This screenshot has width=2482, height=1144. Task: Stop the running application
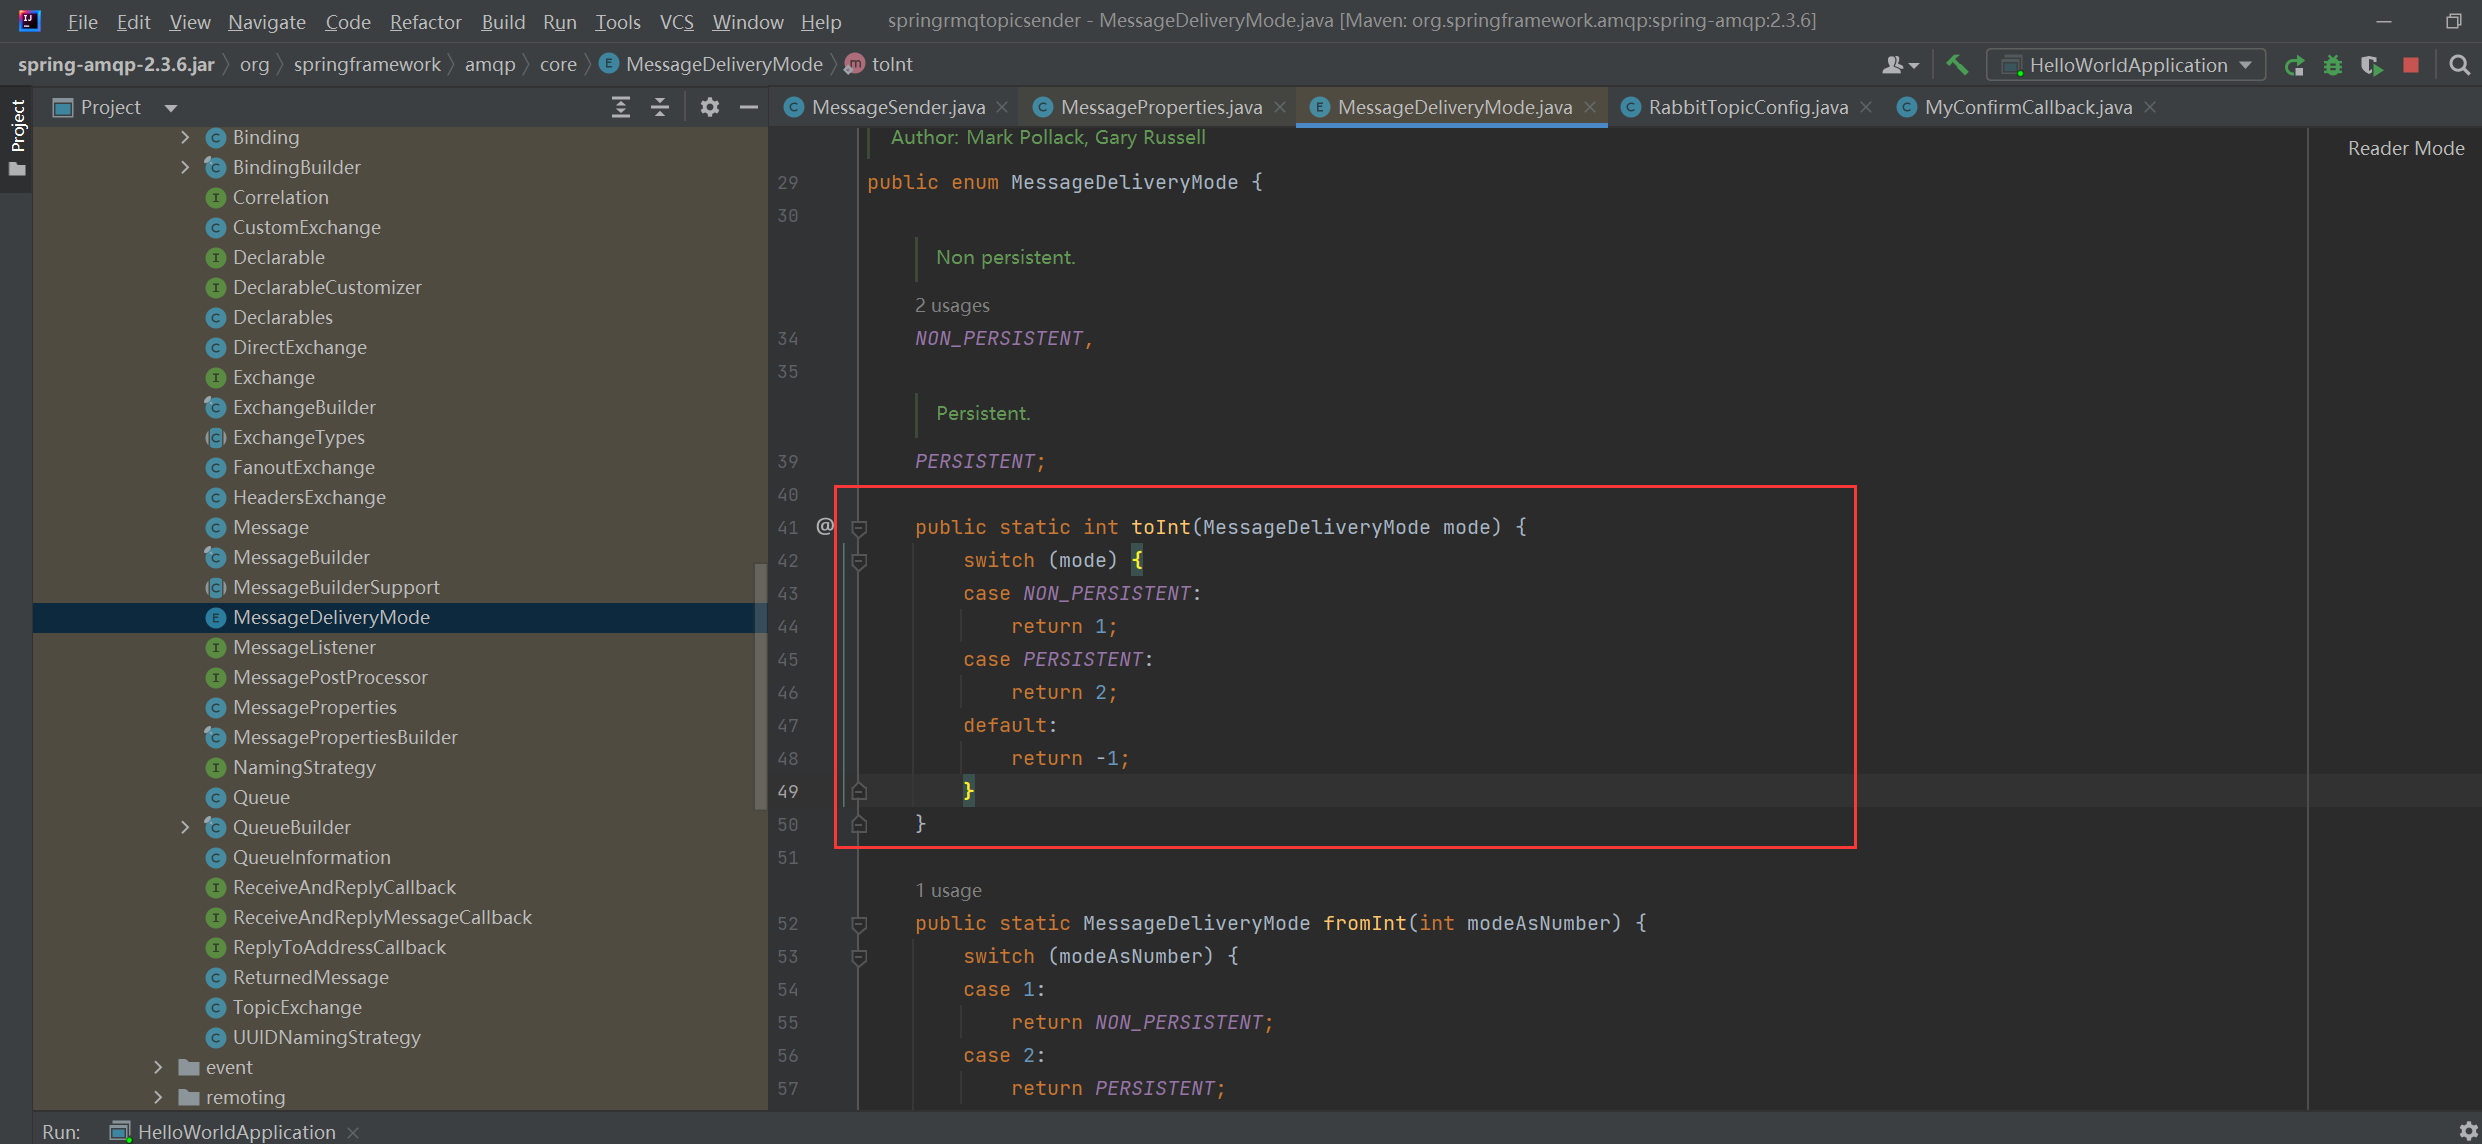2411,65
